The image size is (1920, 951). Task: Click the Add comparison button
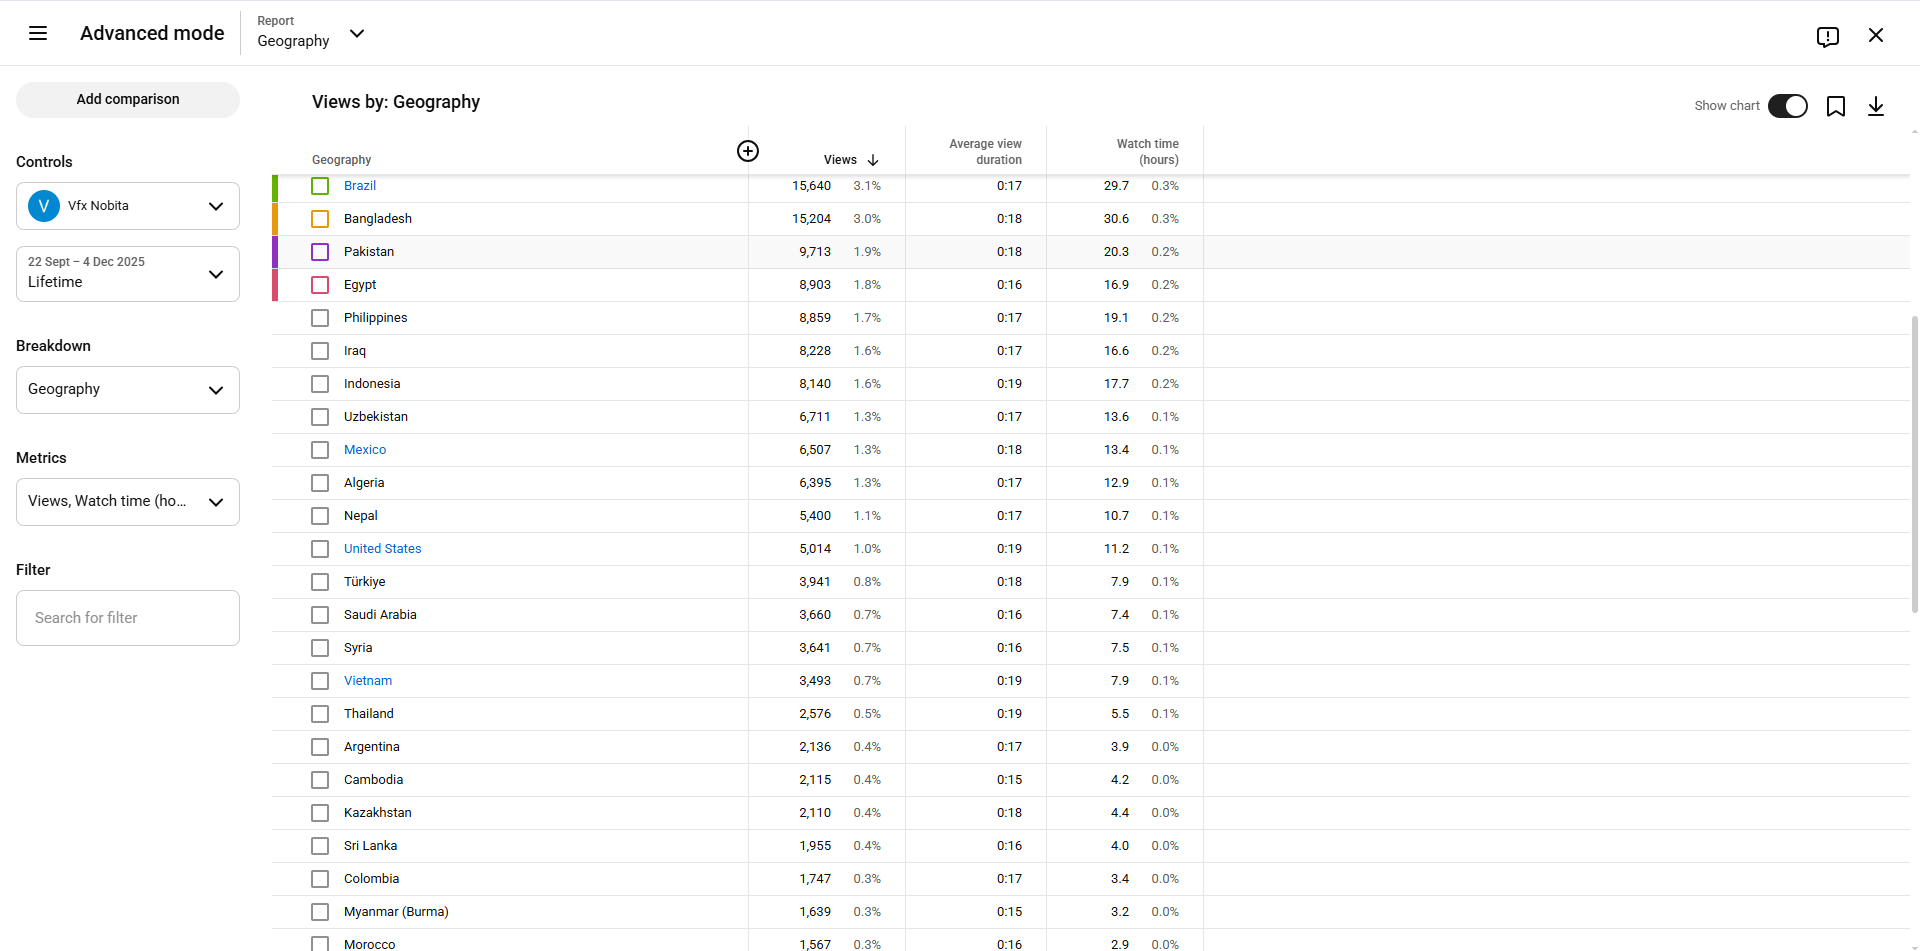click(128, 100)
